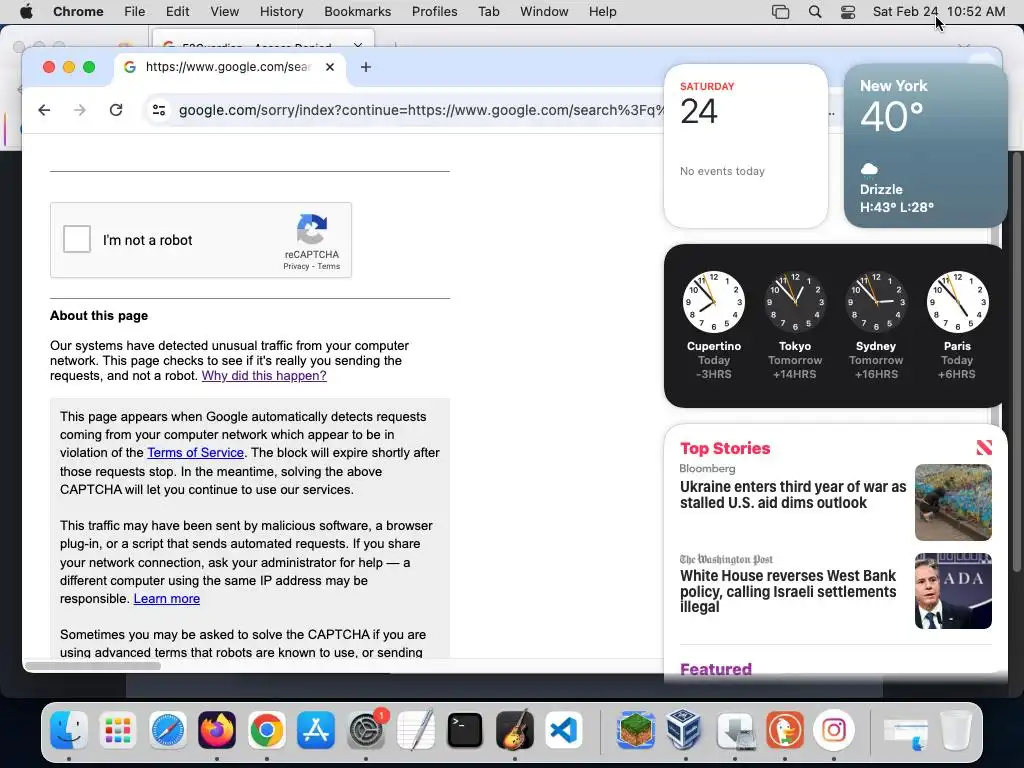The image size is (1024, 768).
Task: Click the Paris clock
Action: pyautogui.click(x=957, y=302)
